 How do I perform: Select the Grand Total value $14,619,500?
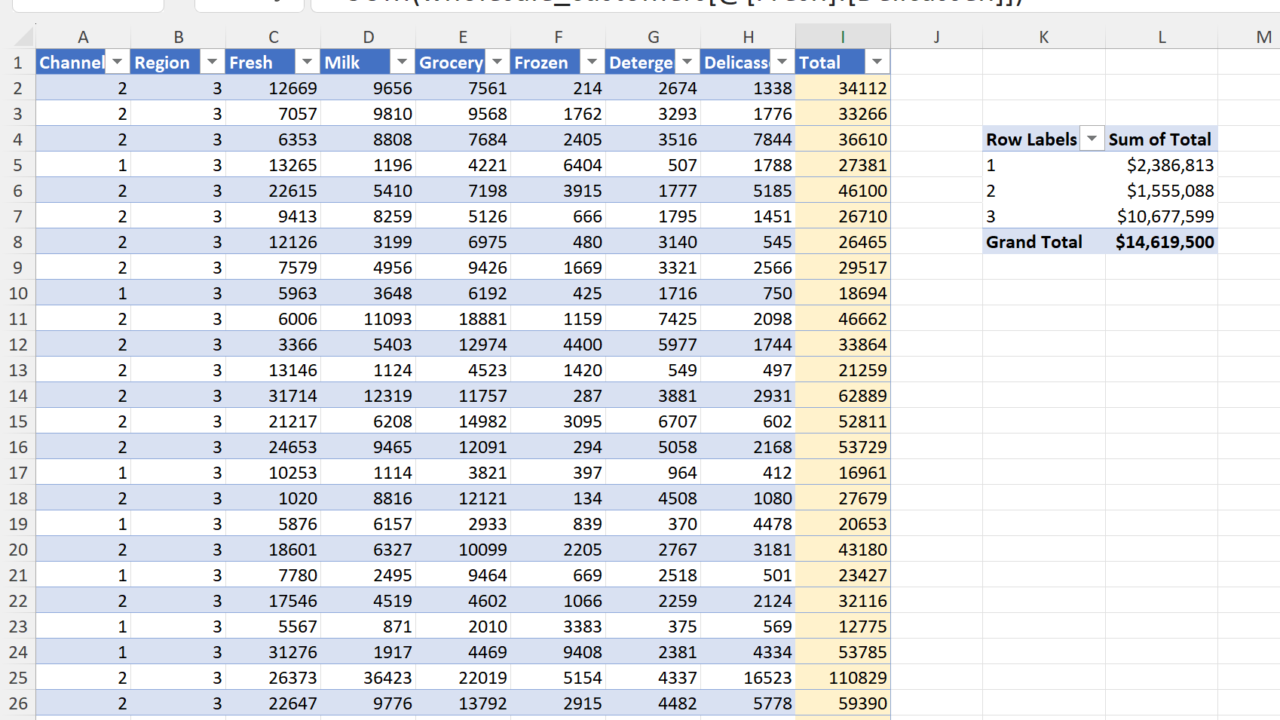click(1164, 242)
